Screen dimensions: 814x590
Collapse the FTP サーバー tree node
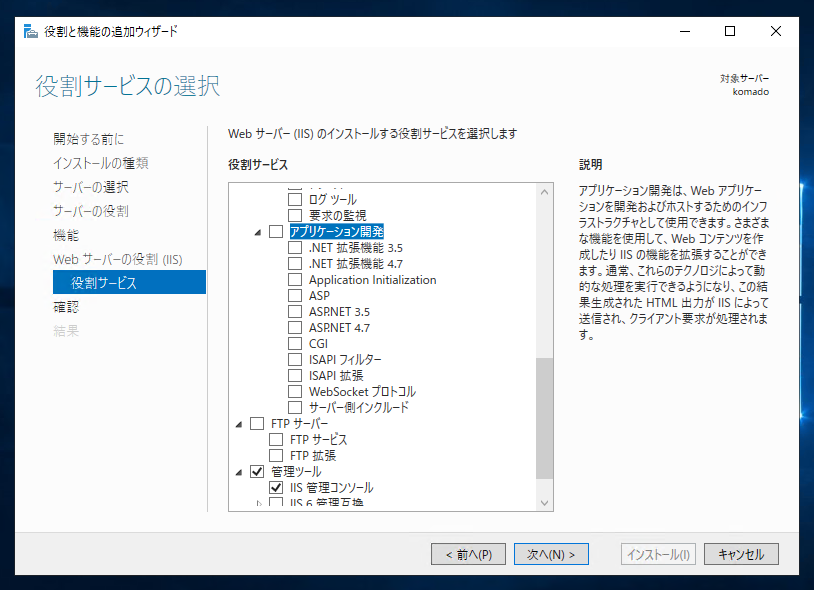[x=239, y=424]
